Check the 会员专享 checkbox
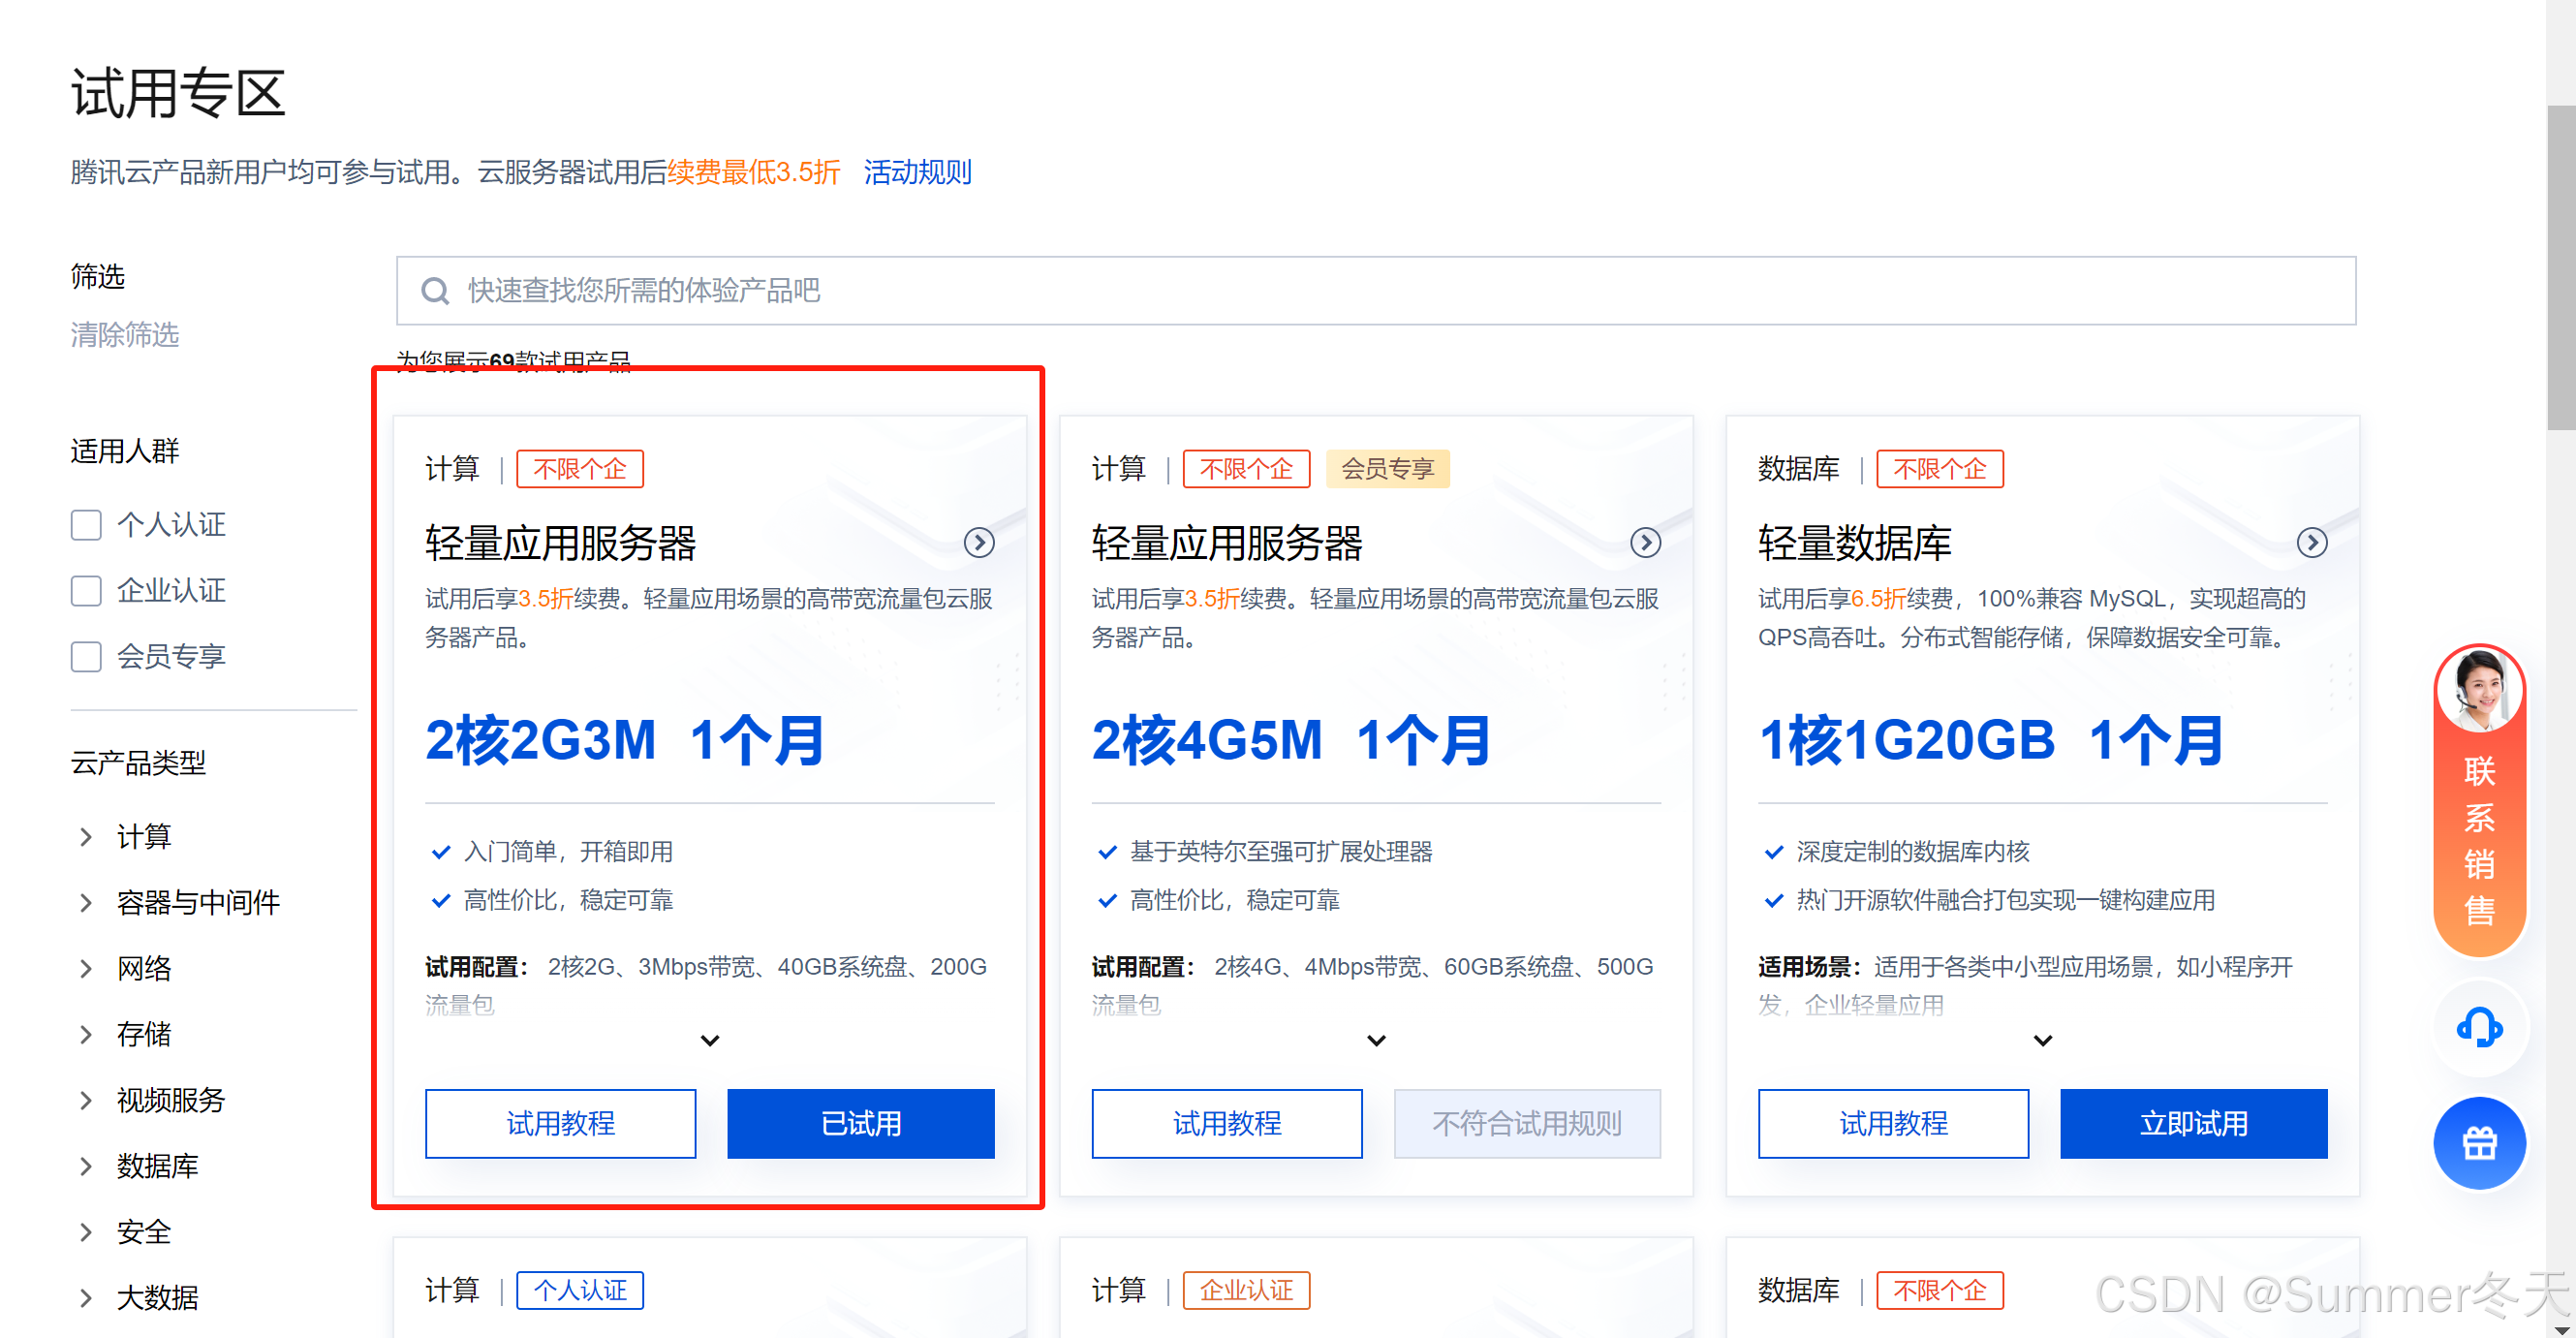 [86, 656]
